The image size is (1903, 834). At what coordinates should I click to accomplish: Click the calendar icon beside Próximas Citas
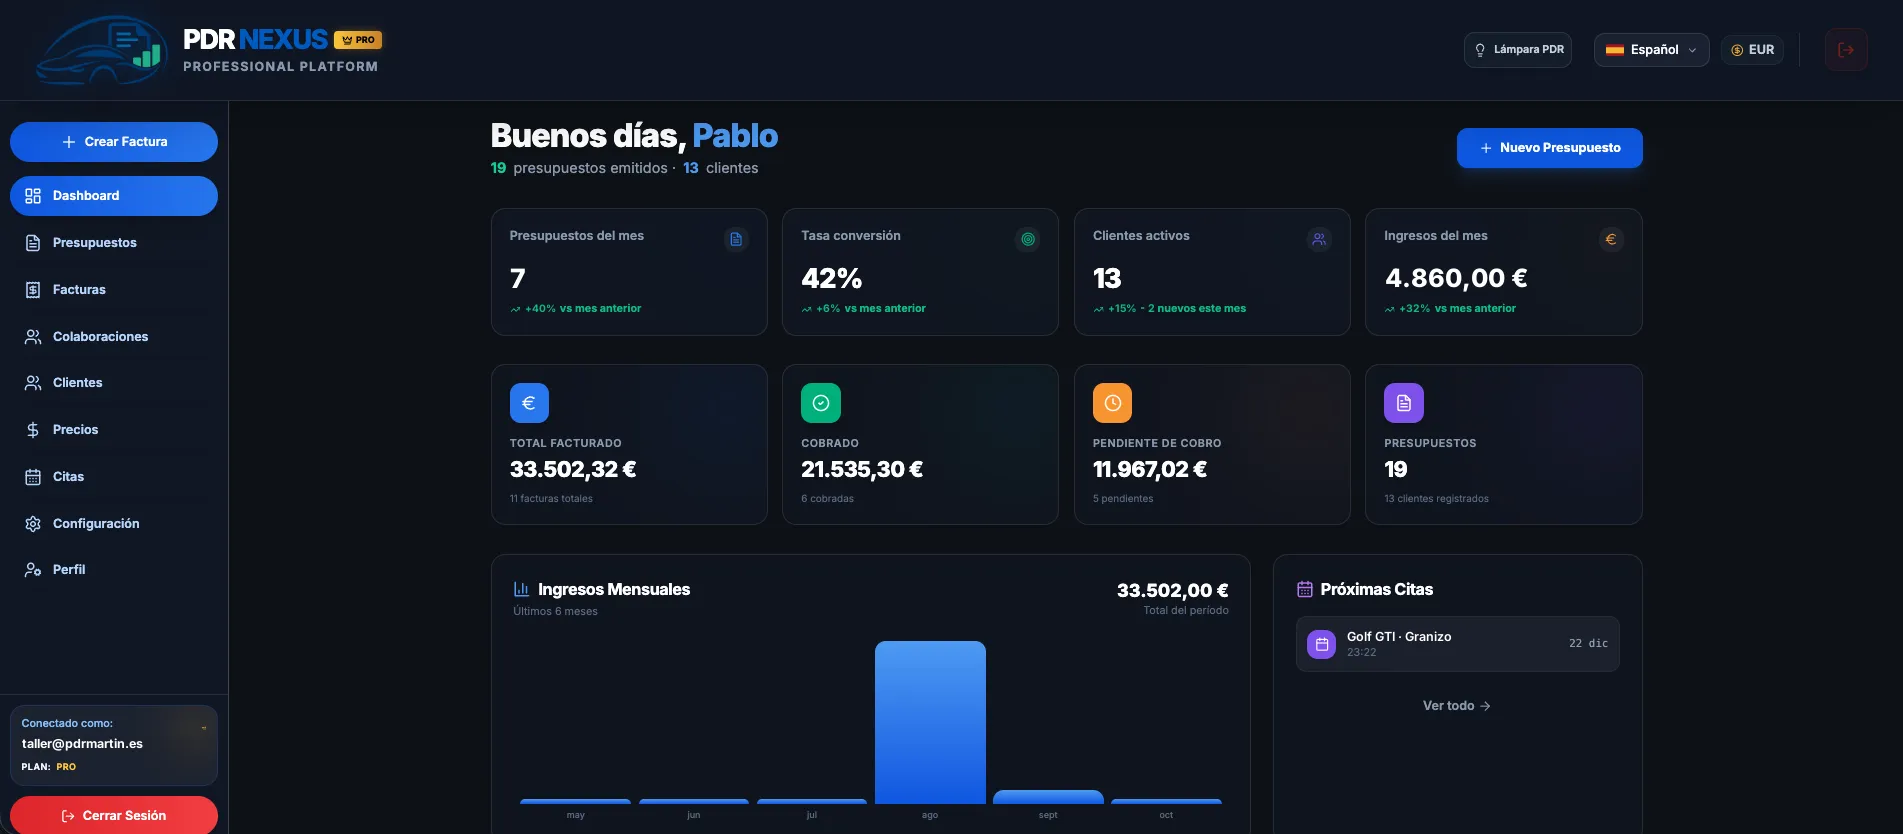[1305, 589]
